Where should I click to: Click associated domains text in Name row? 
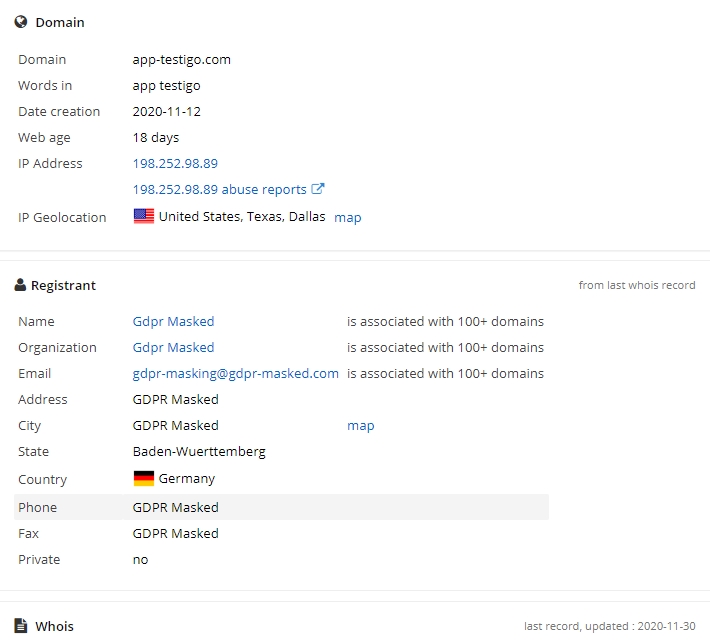point(446,321)
